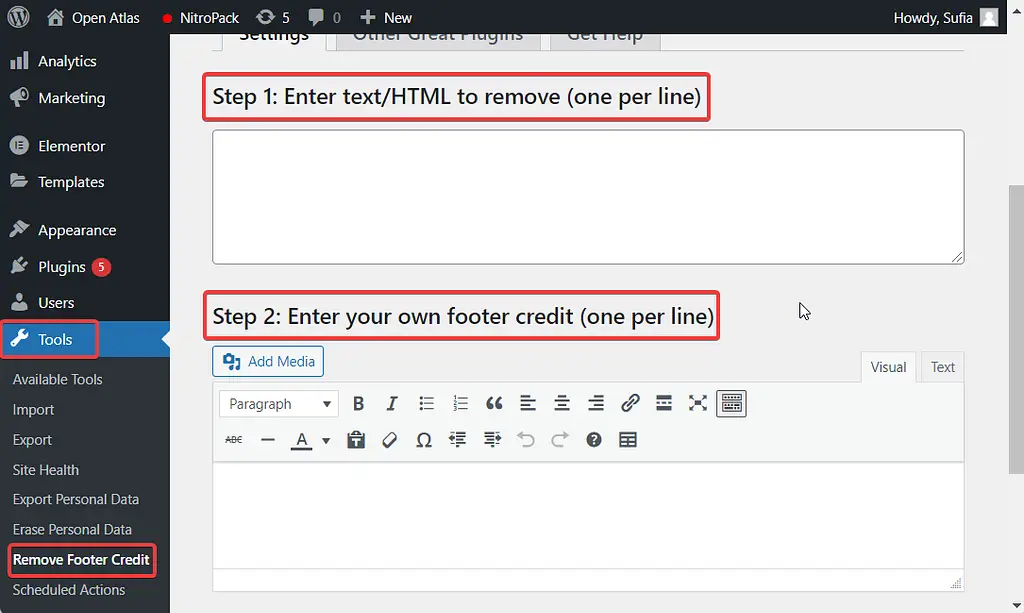Viewport: 1024px width, 613px height.
Task: Toggle bold formatting in the editor
Action: (358, 403)
